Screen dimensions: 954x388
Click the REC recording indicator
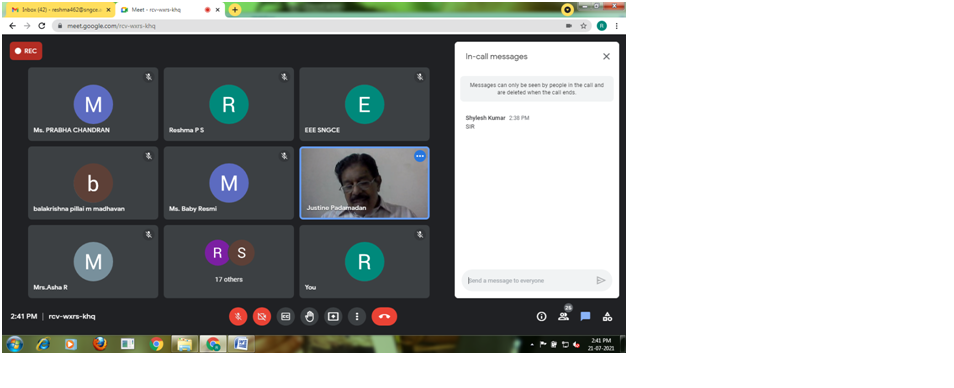click(26, 51)
